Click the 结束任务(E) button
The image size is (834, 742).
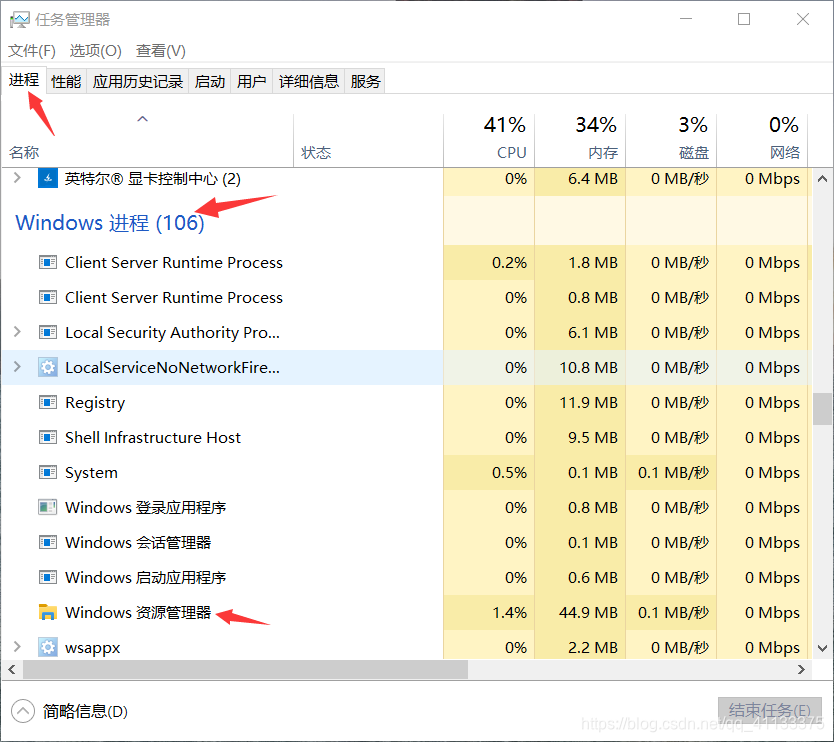coord(770,711)
